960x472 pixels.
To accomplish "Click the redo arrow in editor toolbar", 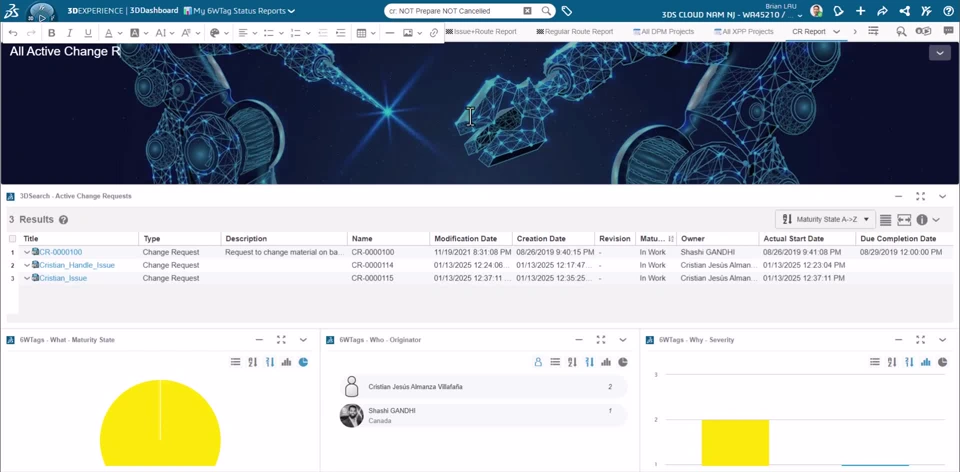I will click(31, 33).
